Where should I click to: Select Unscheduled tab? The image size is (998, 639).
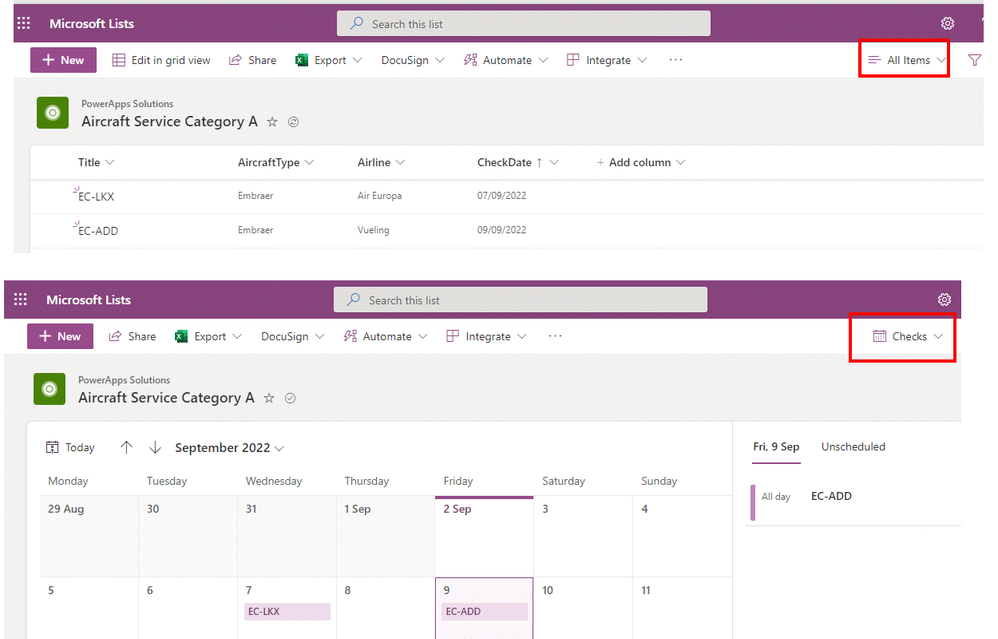coord(853,447)
